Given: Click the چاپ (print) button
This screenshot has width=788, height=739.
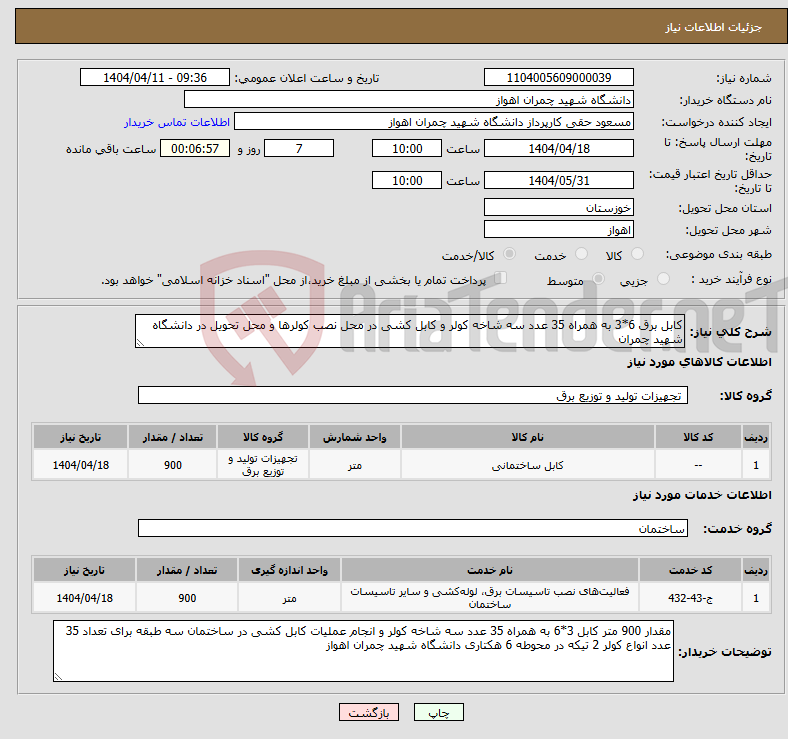Looking at the screenshot, I should (x=438, y=712).
